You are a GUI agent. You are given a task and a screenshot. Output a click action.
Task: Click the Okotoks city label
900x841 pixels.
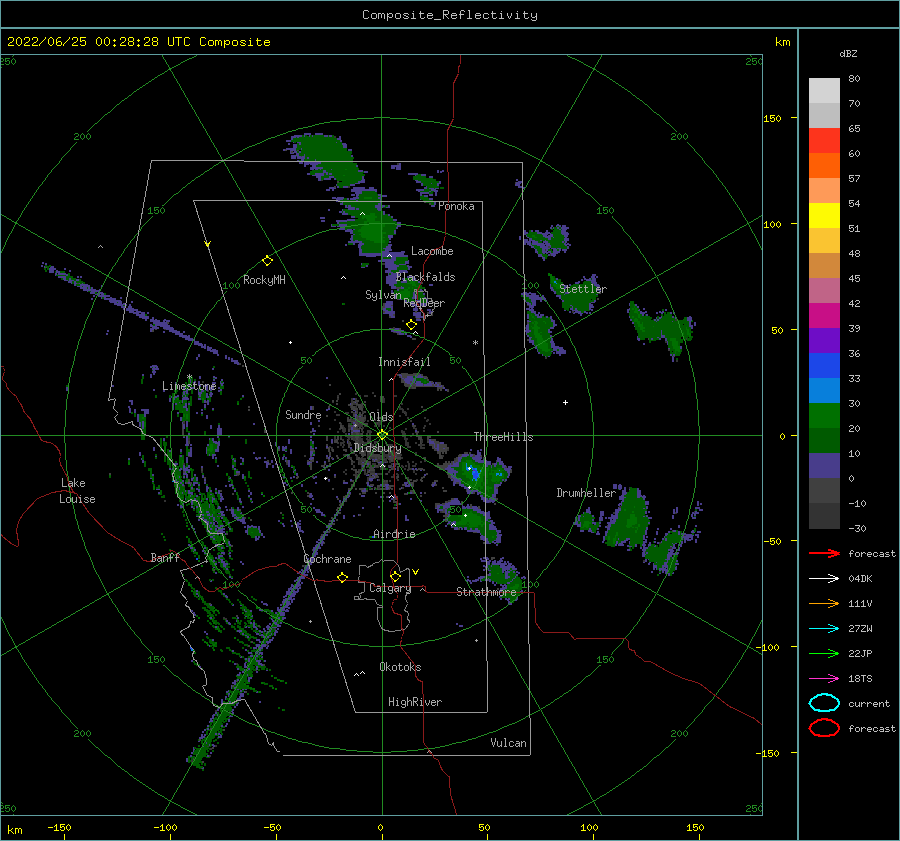click(x=400, y=667)
